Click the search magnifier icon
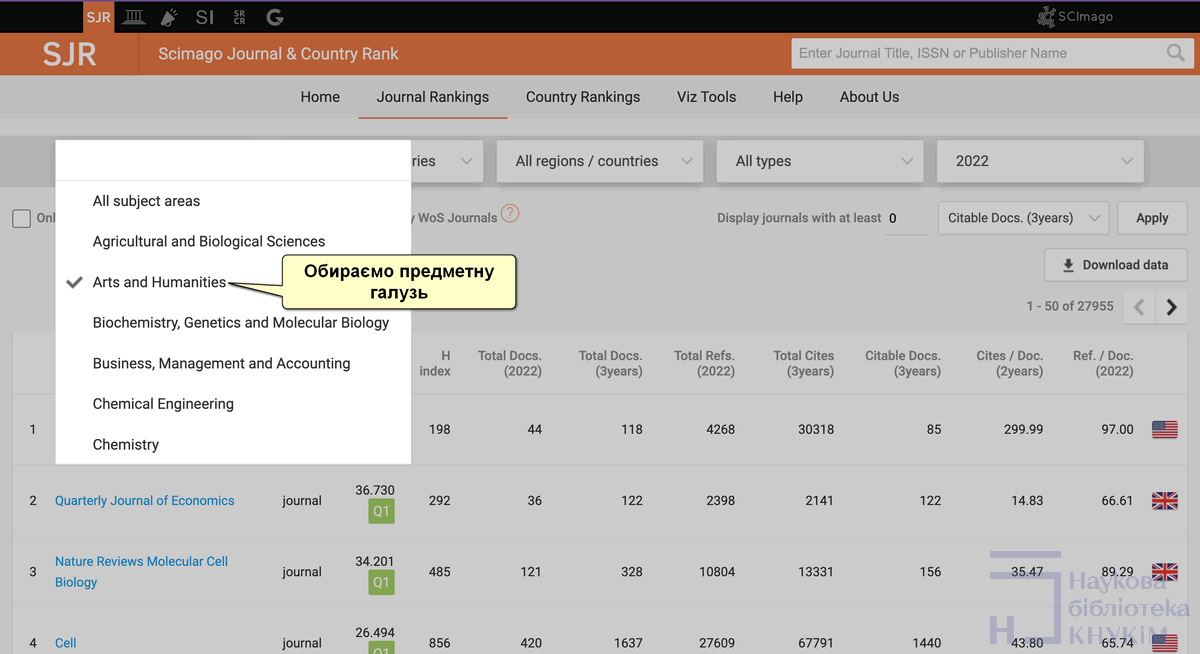This screenshot has width=1200, height=654. pyautogui.click(x=1175, y=53)
